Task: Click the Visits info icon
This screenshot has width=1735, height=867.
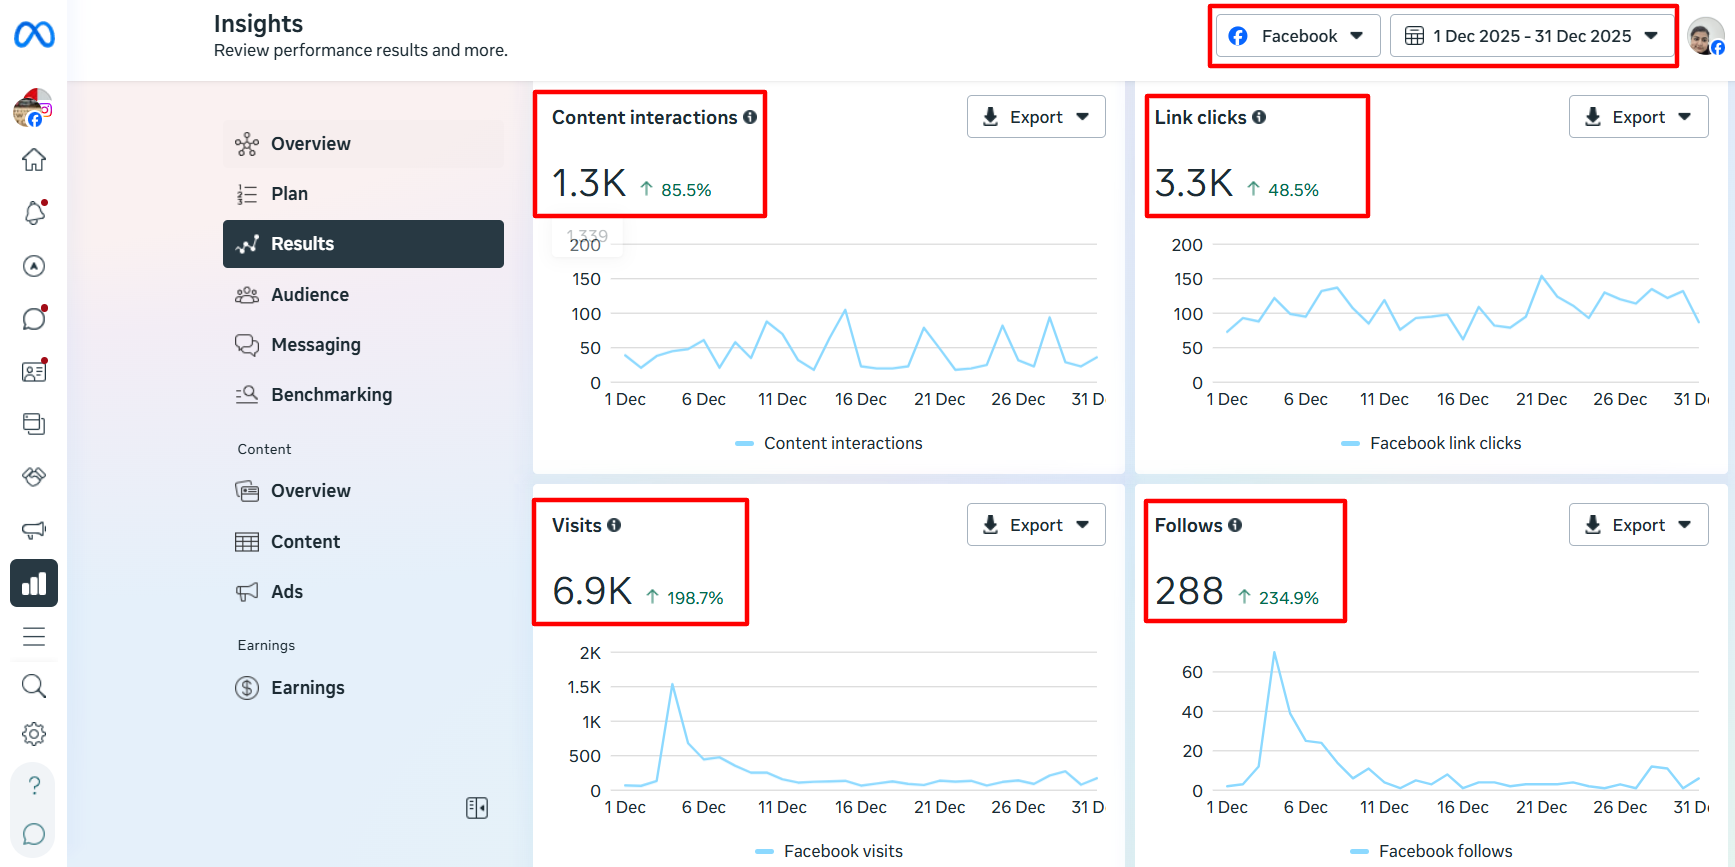Action: click(x=614, y=525)
